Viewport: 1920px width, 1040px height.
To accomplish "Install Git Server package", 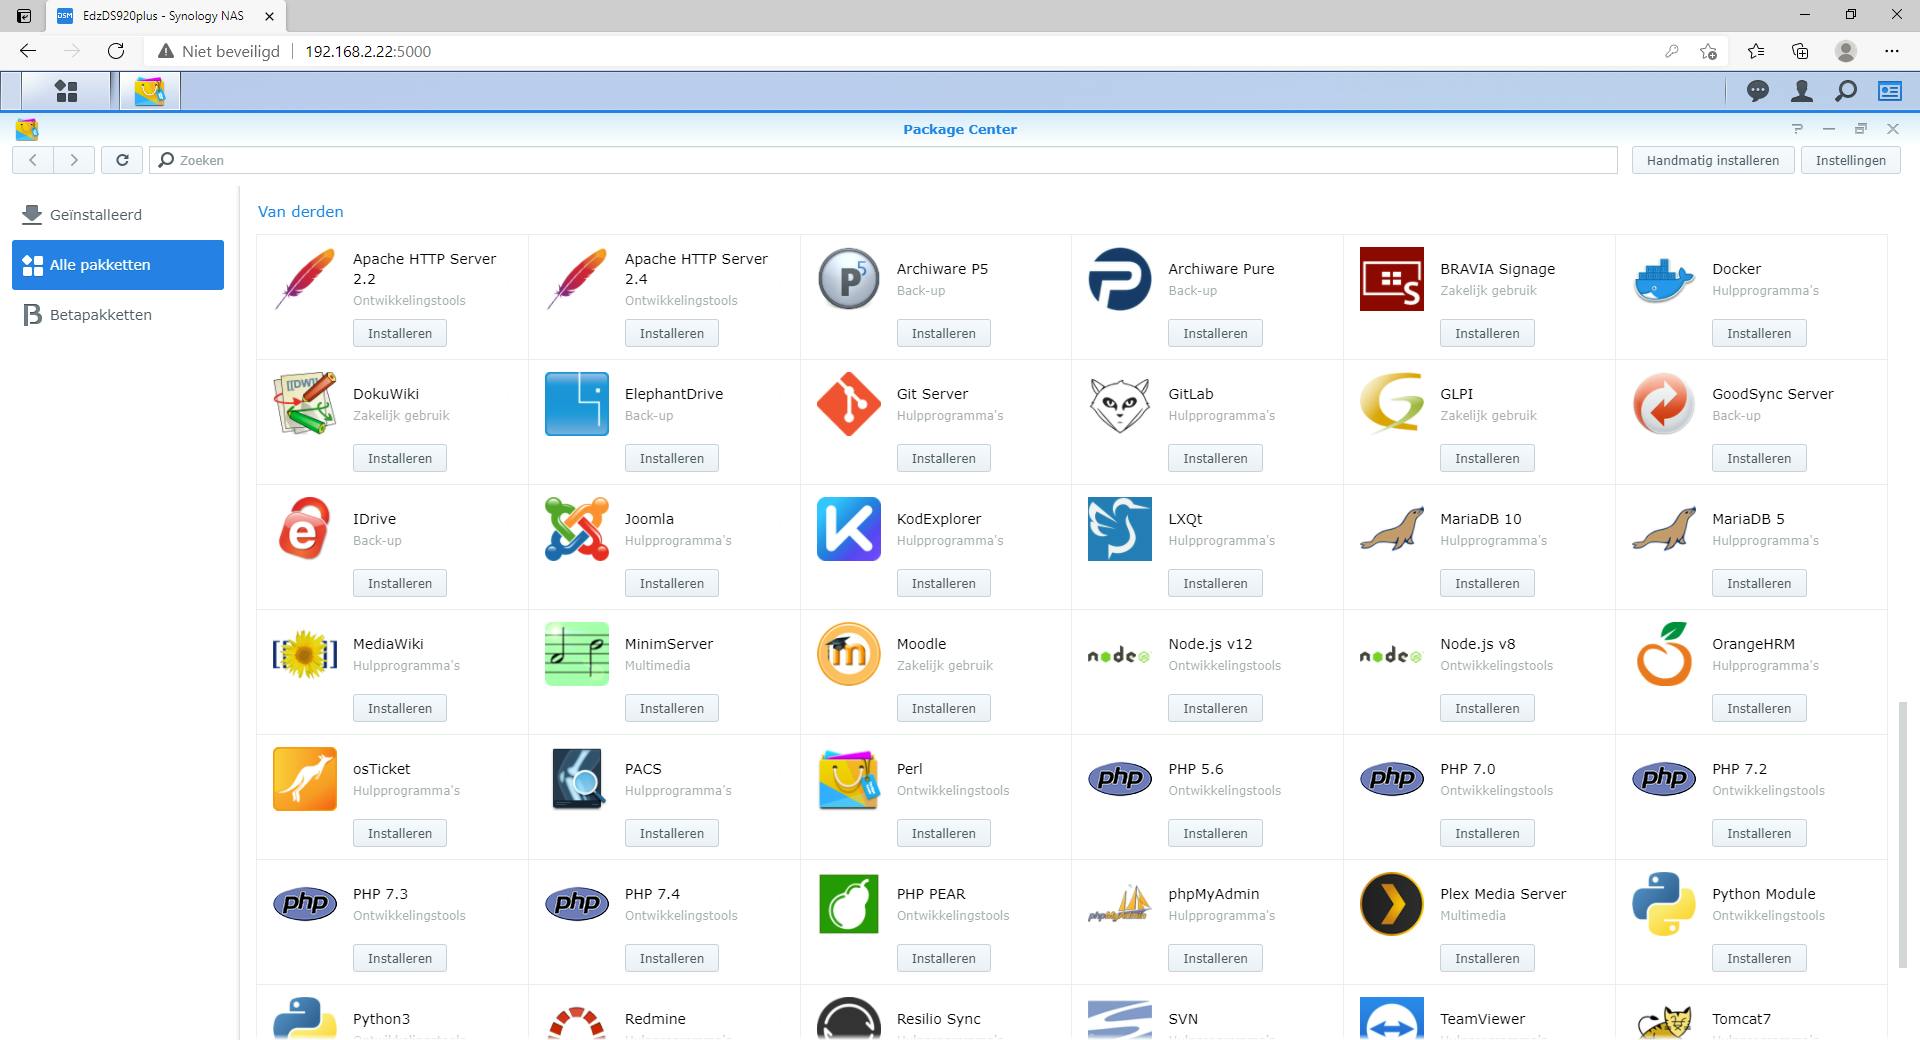I will [943, 458].
